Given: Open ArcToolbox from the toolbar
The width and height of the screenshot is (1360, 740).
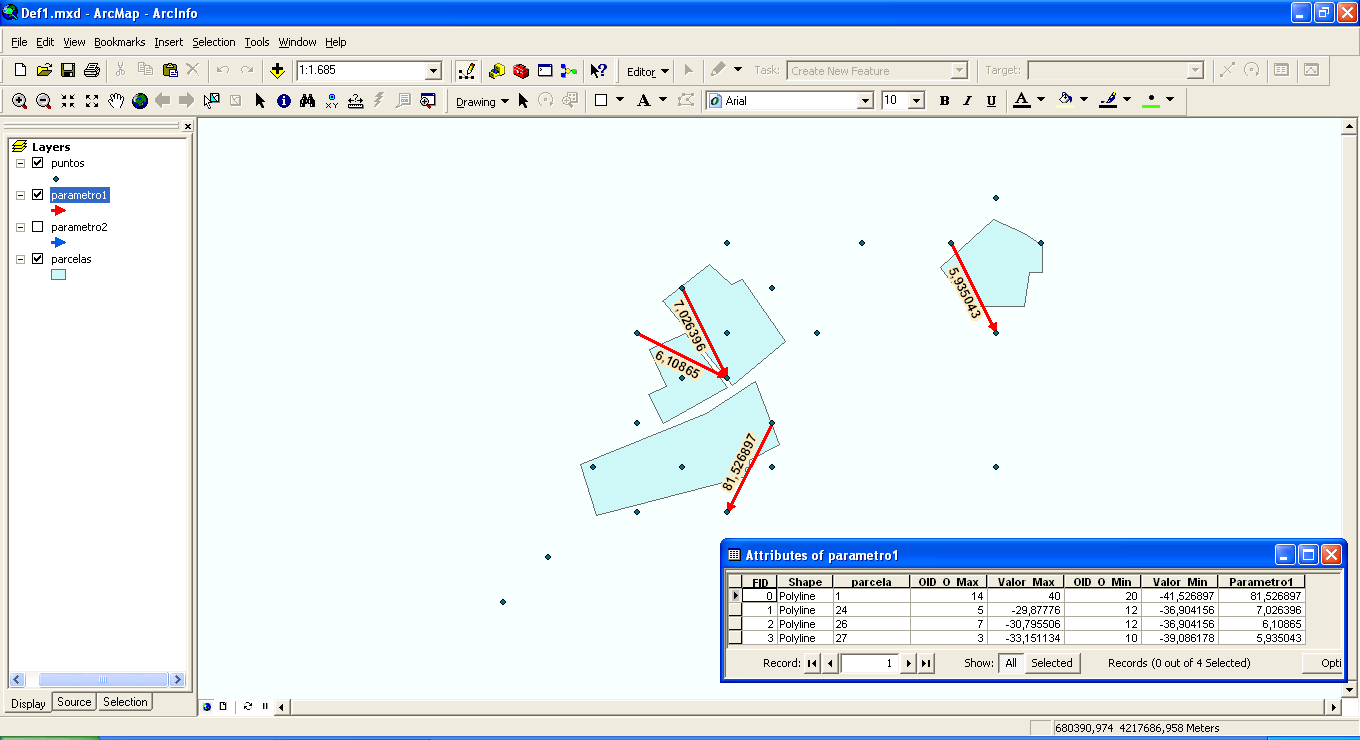Looking at the screenshot, I should point(521,71).
